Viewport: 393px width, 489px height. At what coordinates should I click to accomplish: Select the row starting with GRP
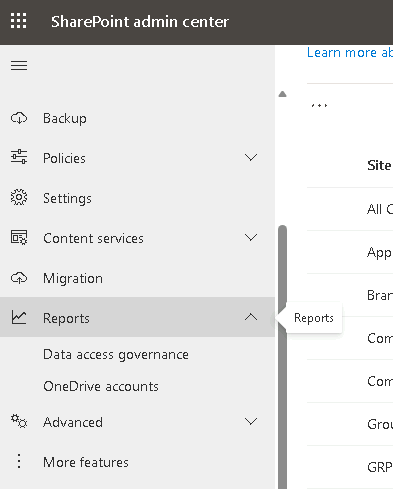point(350,467)
